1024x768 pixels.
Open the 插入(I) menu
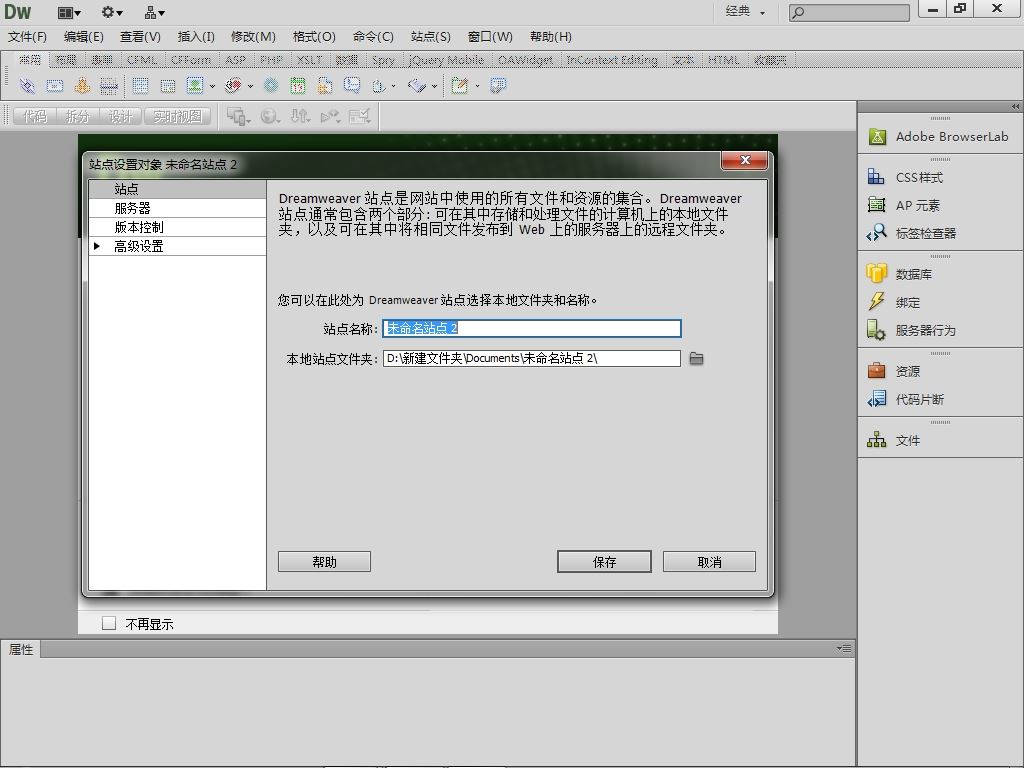(196, 37)
